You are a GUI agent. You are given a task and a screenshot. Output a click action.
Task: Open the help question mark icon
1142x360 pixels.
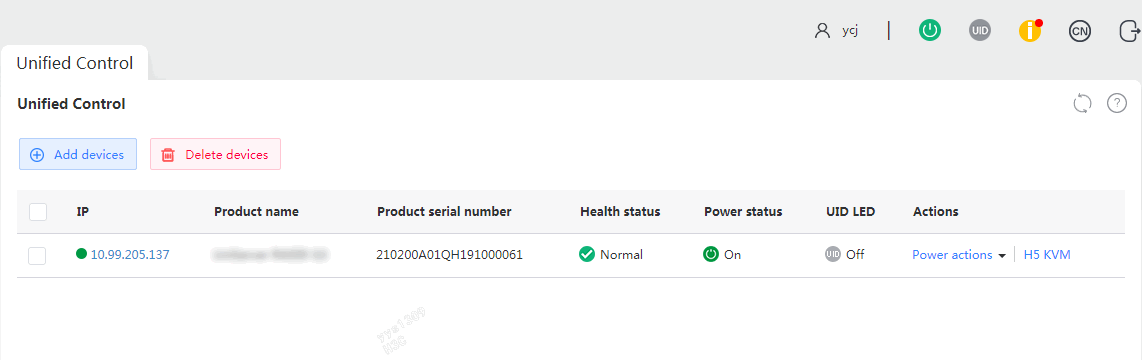pyautogui.click(x=1117, y=103)
